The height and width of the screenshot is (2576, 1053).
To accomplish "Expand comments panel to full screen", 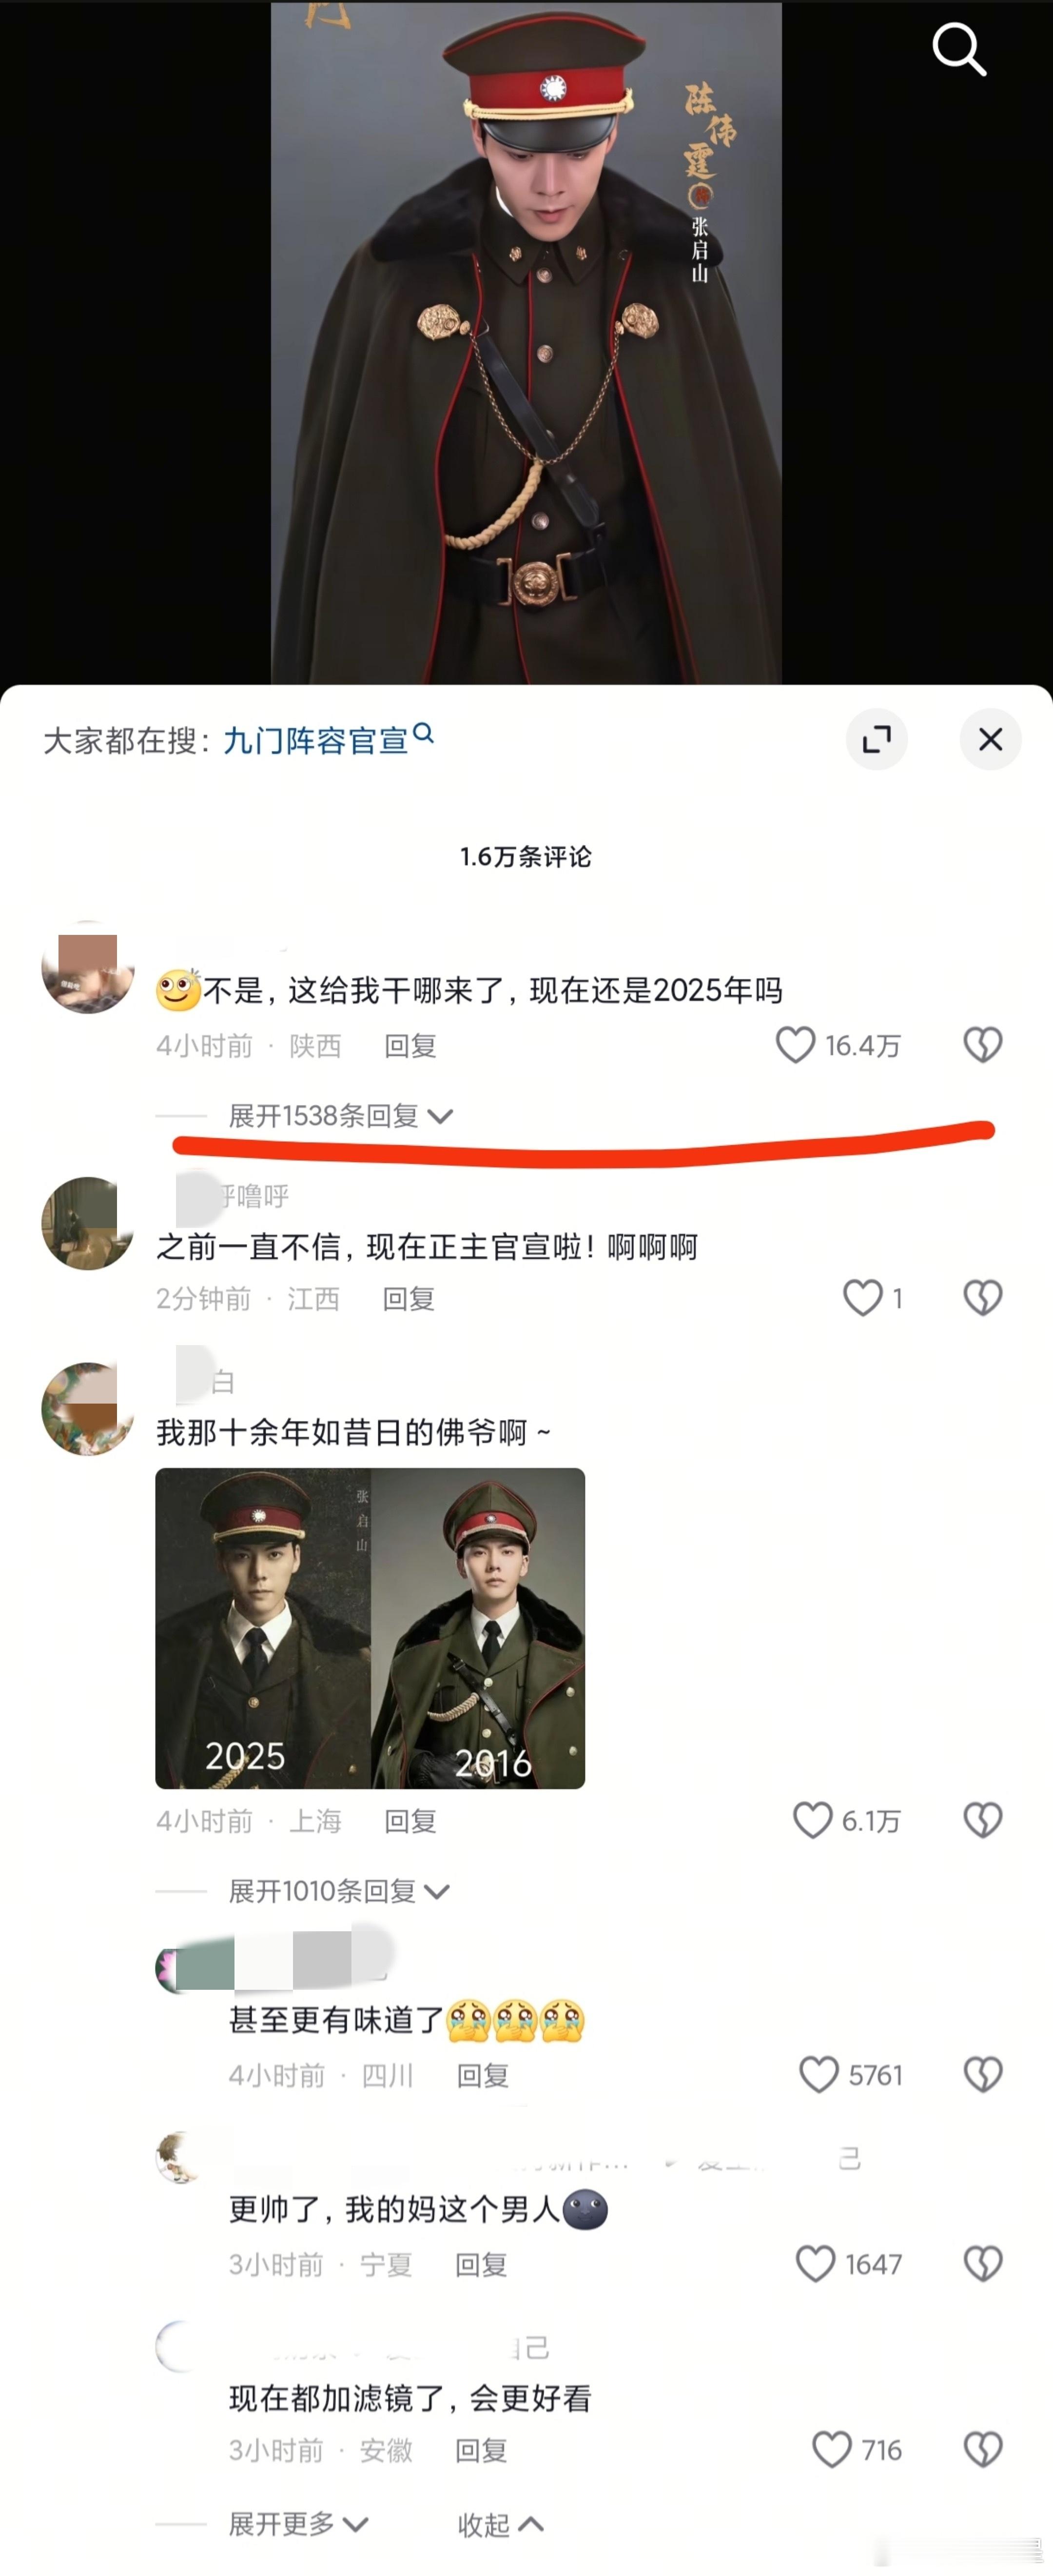I will pos(876,739).
